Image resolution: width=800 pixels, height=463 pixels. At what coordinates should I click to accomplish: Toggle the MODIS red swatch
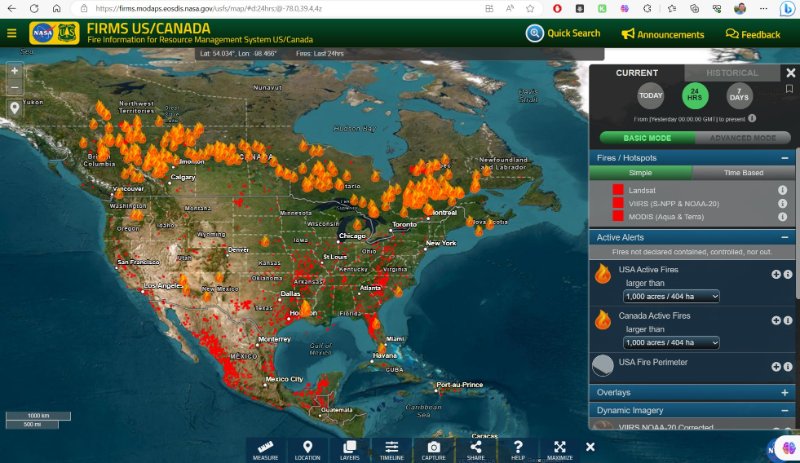tap(618, 216)
